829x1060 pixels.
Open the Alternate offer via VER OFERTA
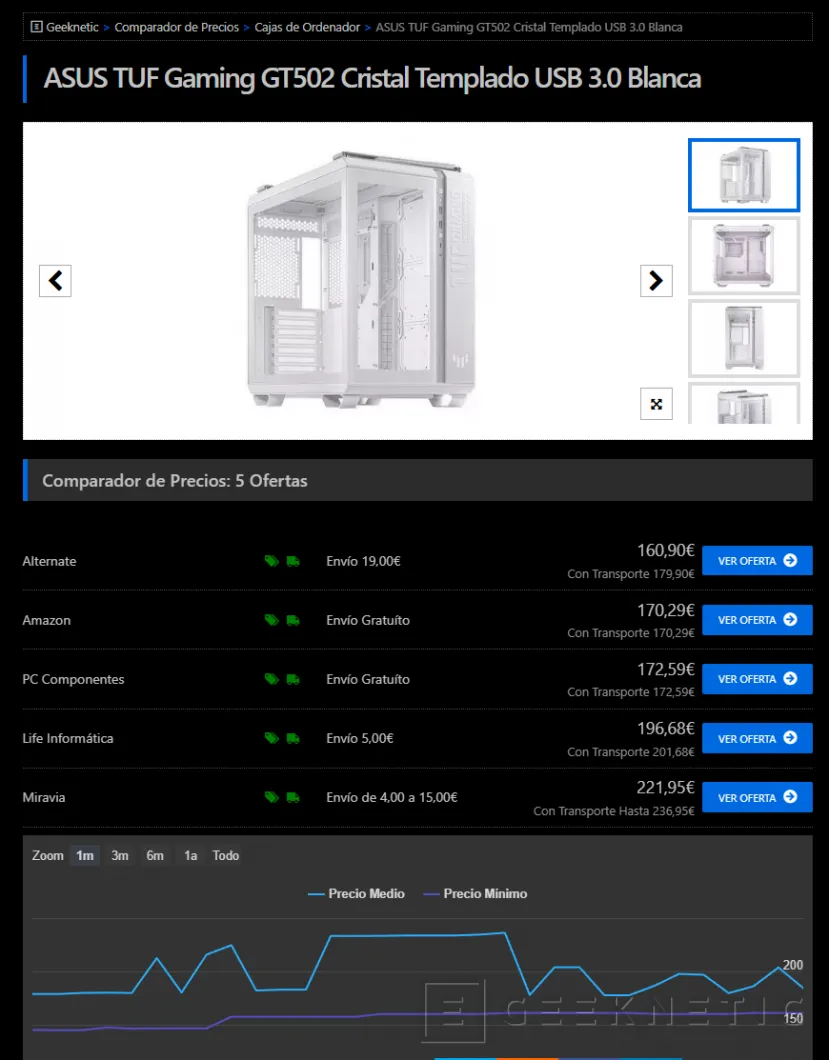point(757,560)
